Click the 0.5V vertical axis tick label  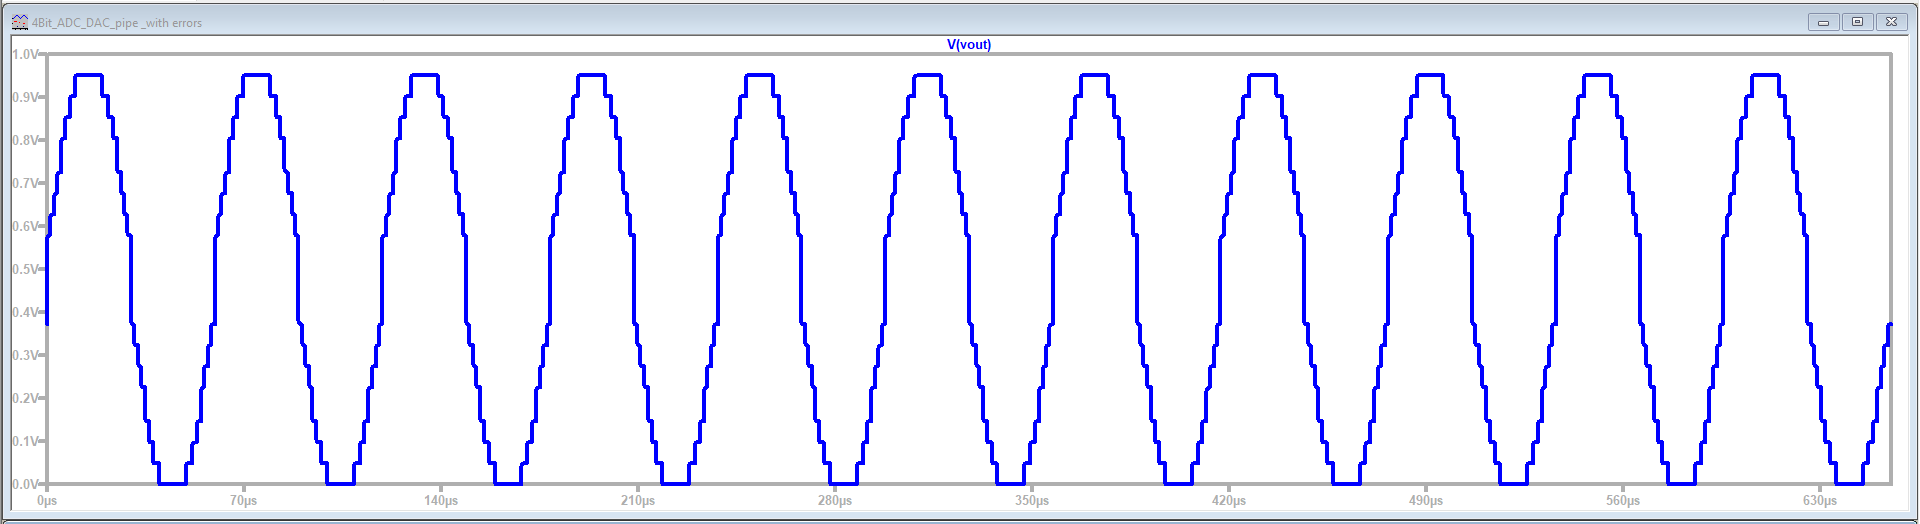[x=26, y=269]
